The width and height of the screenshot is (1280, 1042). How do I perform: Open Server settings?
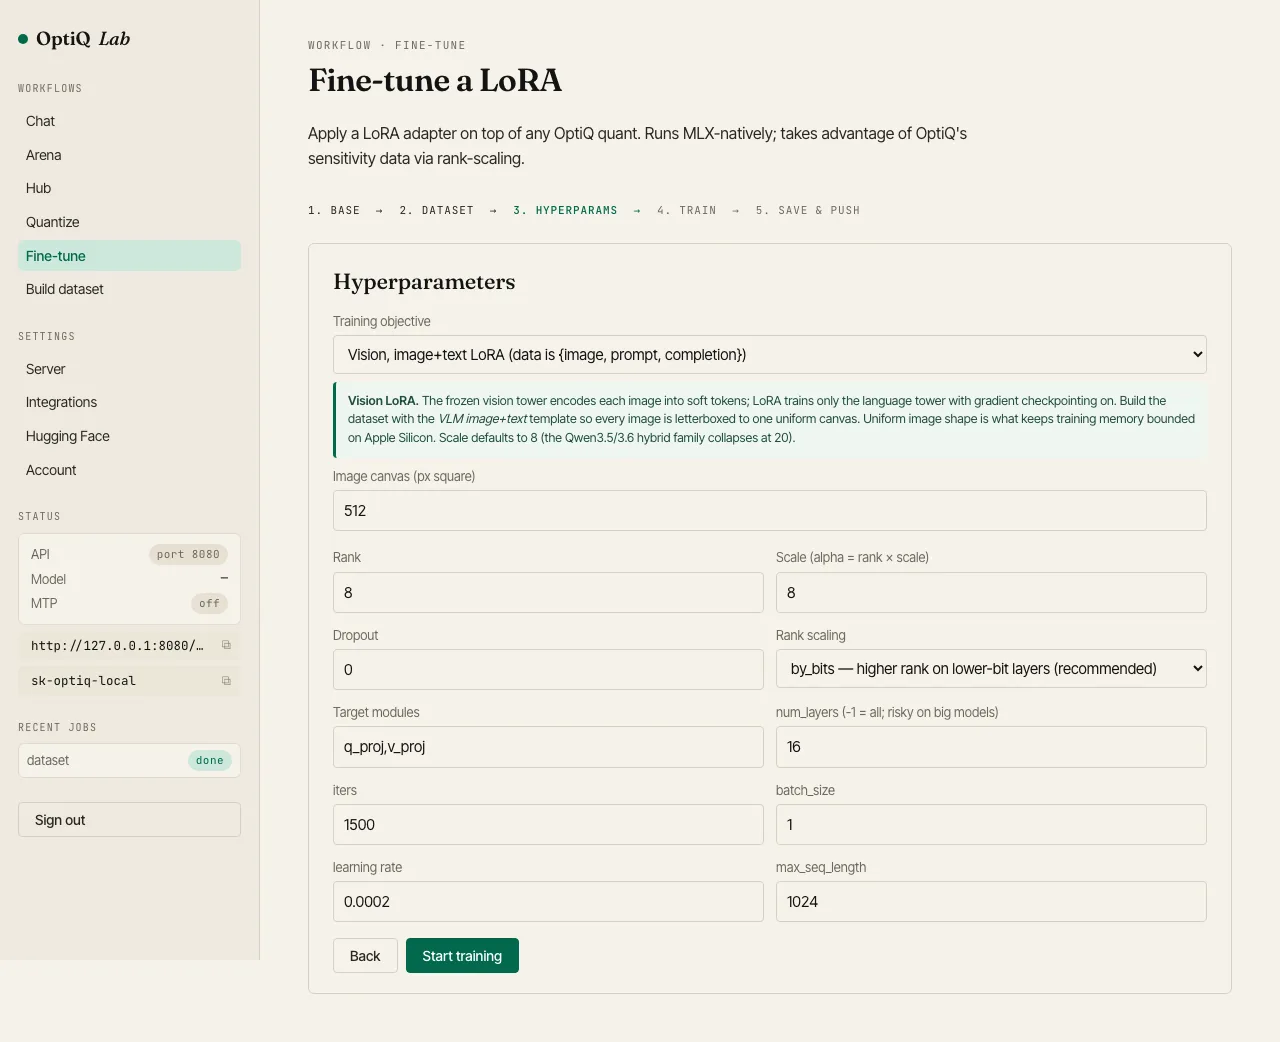129,369
